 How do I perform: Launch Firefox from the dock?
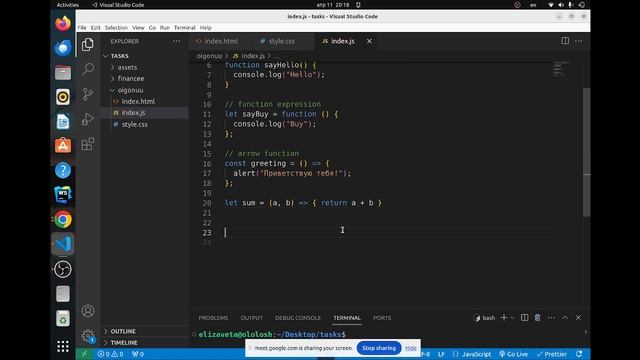pyautogui.click(x=63, y=24)
